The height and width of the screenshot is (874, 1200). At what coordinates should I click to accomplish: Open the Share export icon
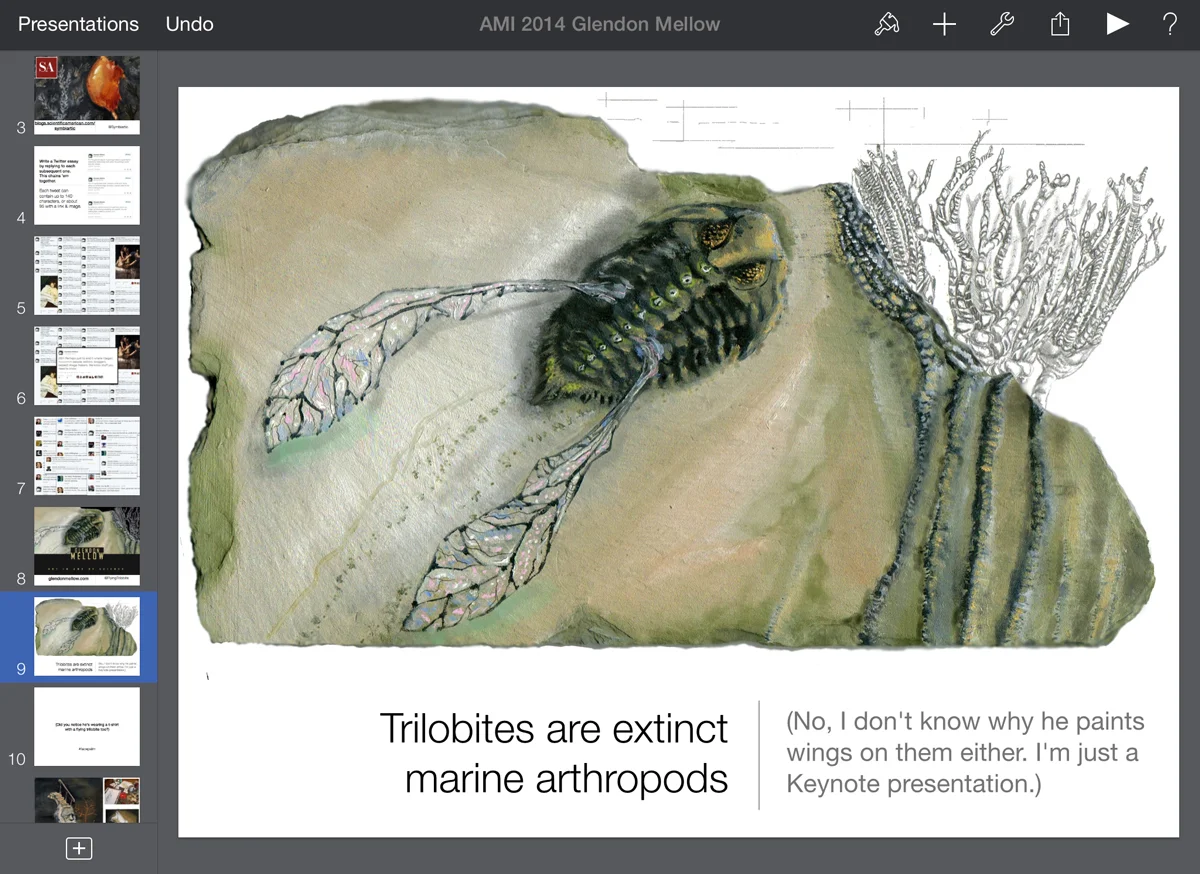pos(1060,24)
